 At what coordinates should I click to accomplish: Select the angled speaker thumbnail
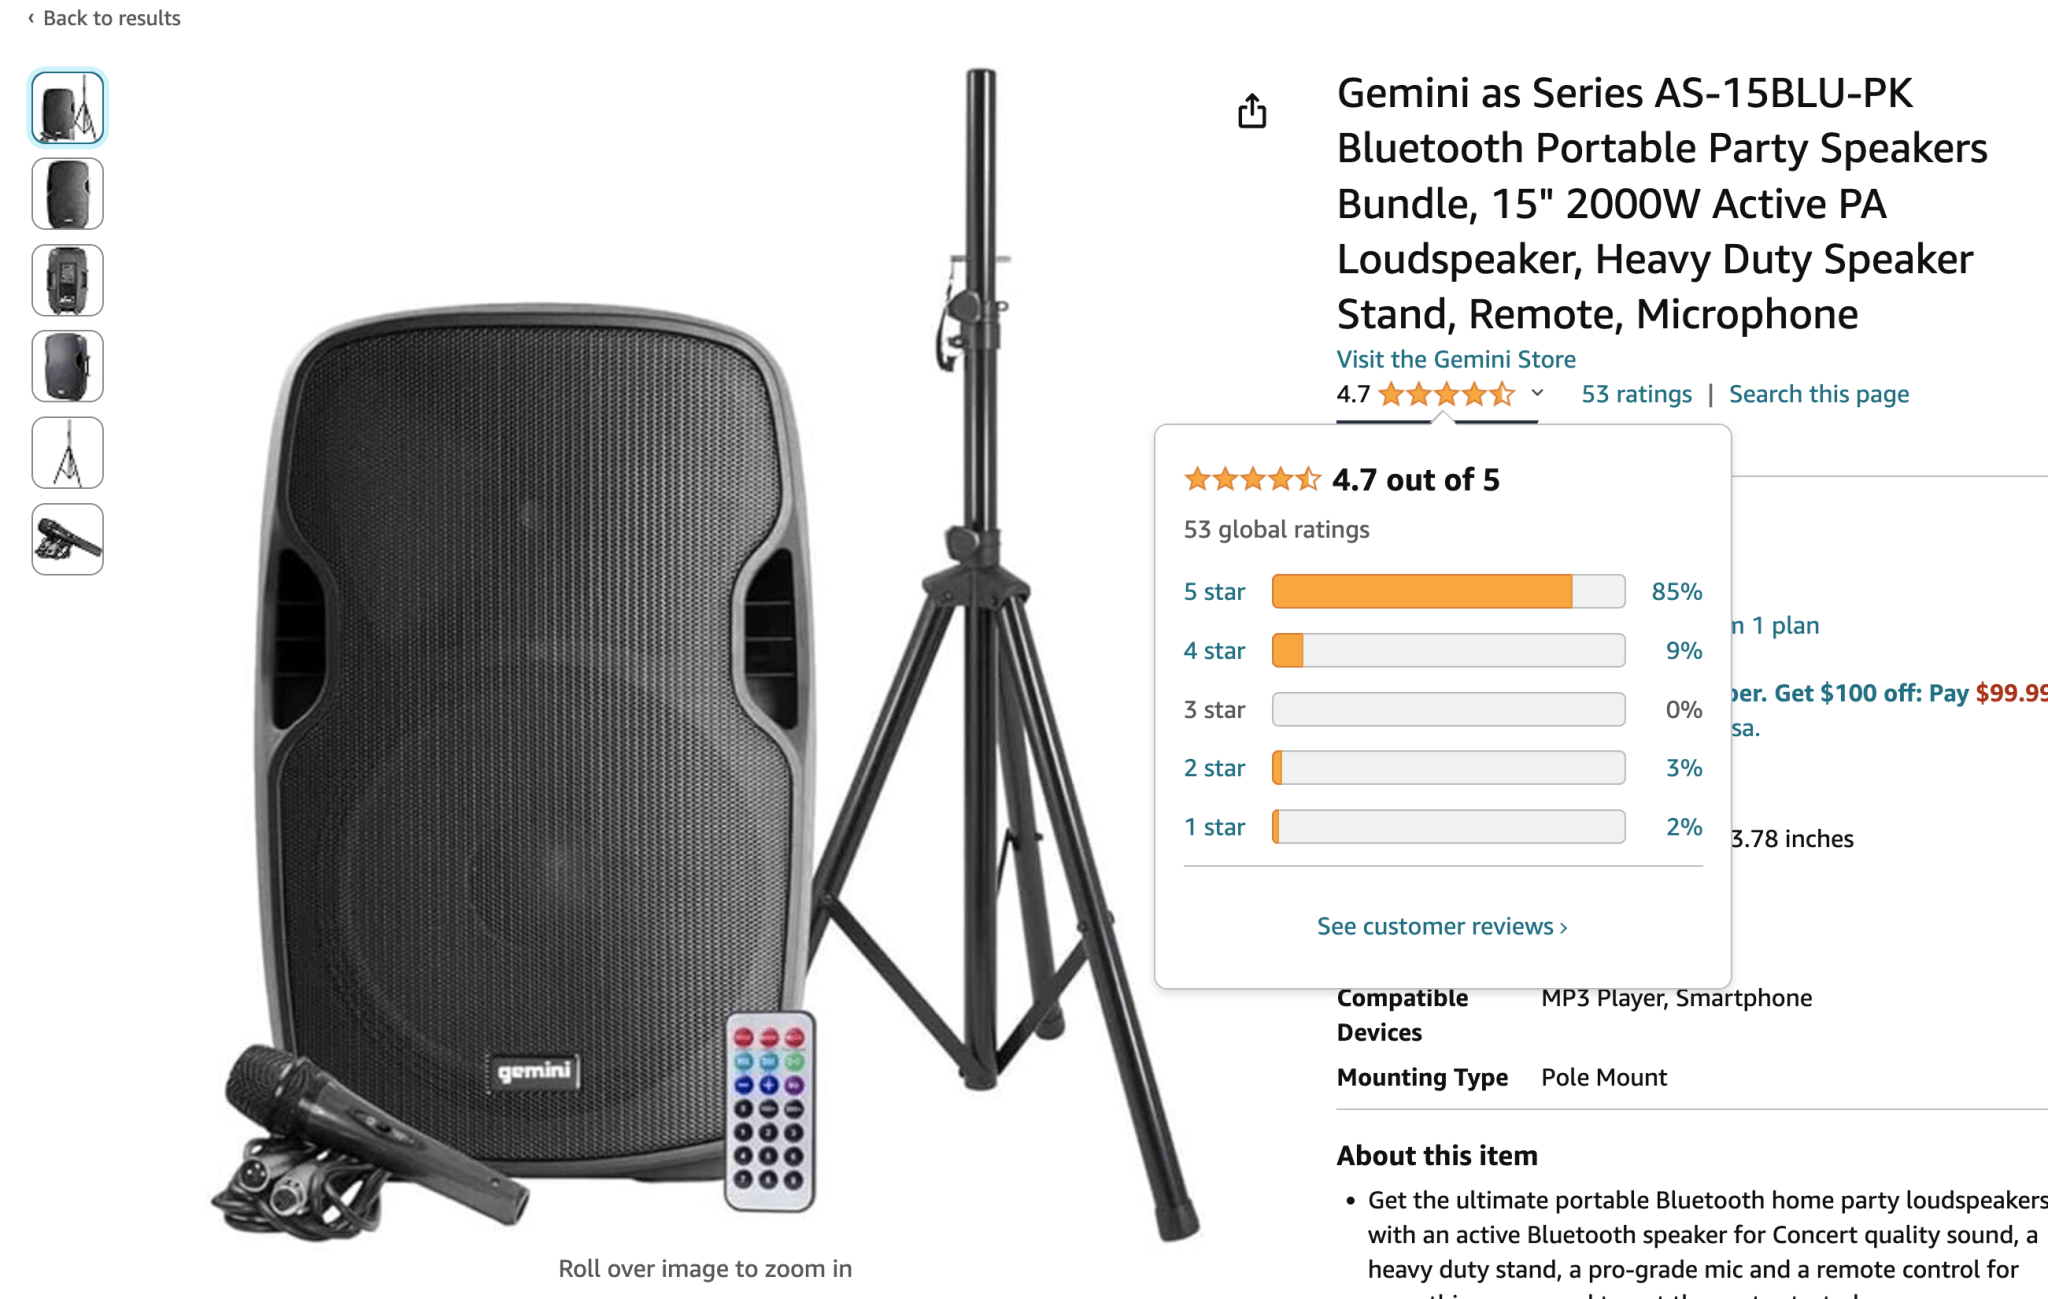click(68, 367)
